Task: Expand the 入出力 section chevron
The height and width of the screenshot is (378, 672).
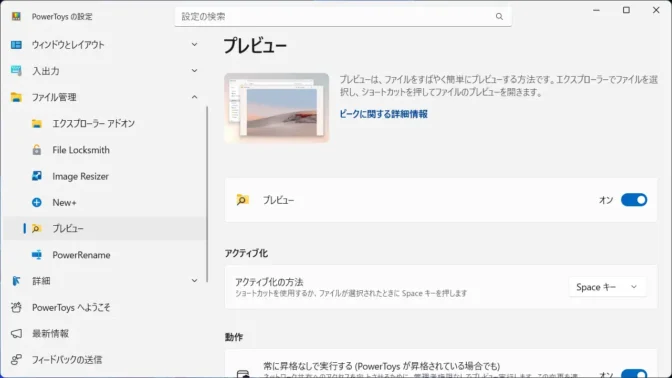Action: (194, 71)
